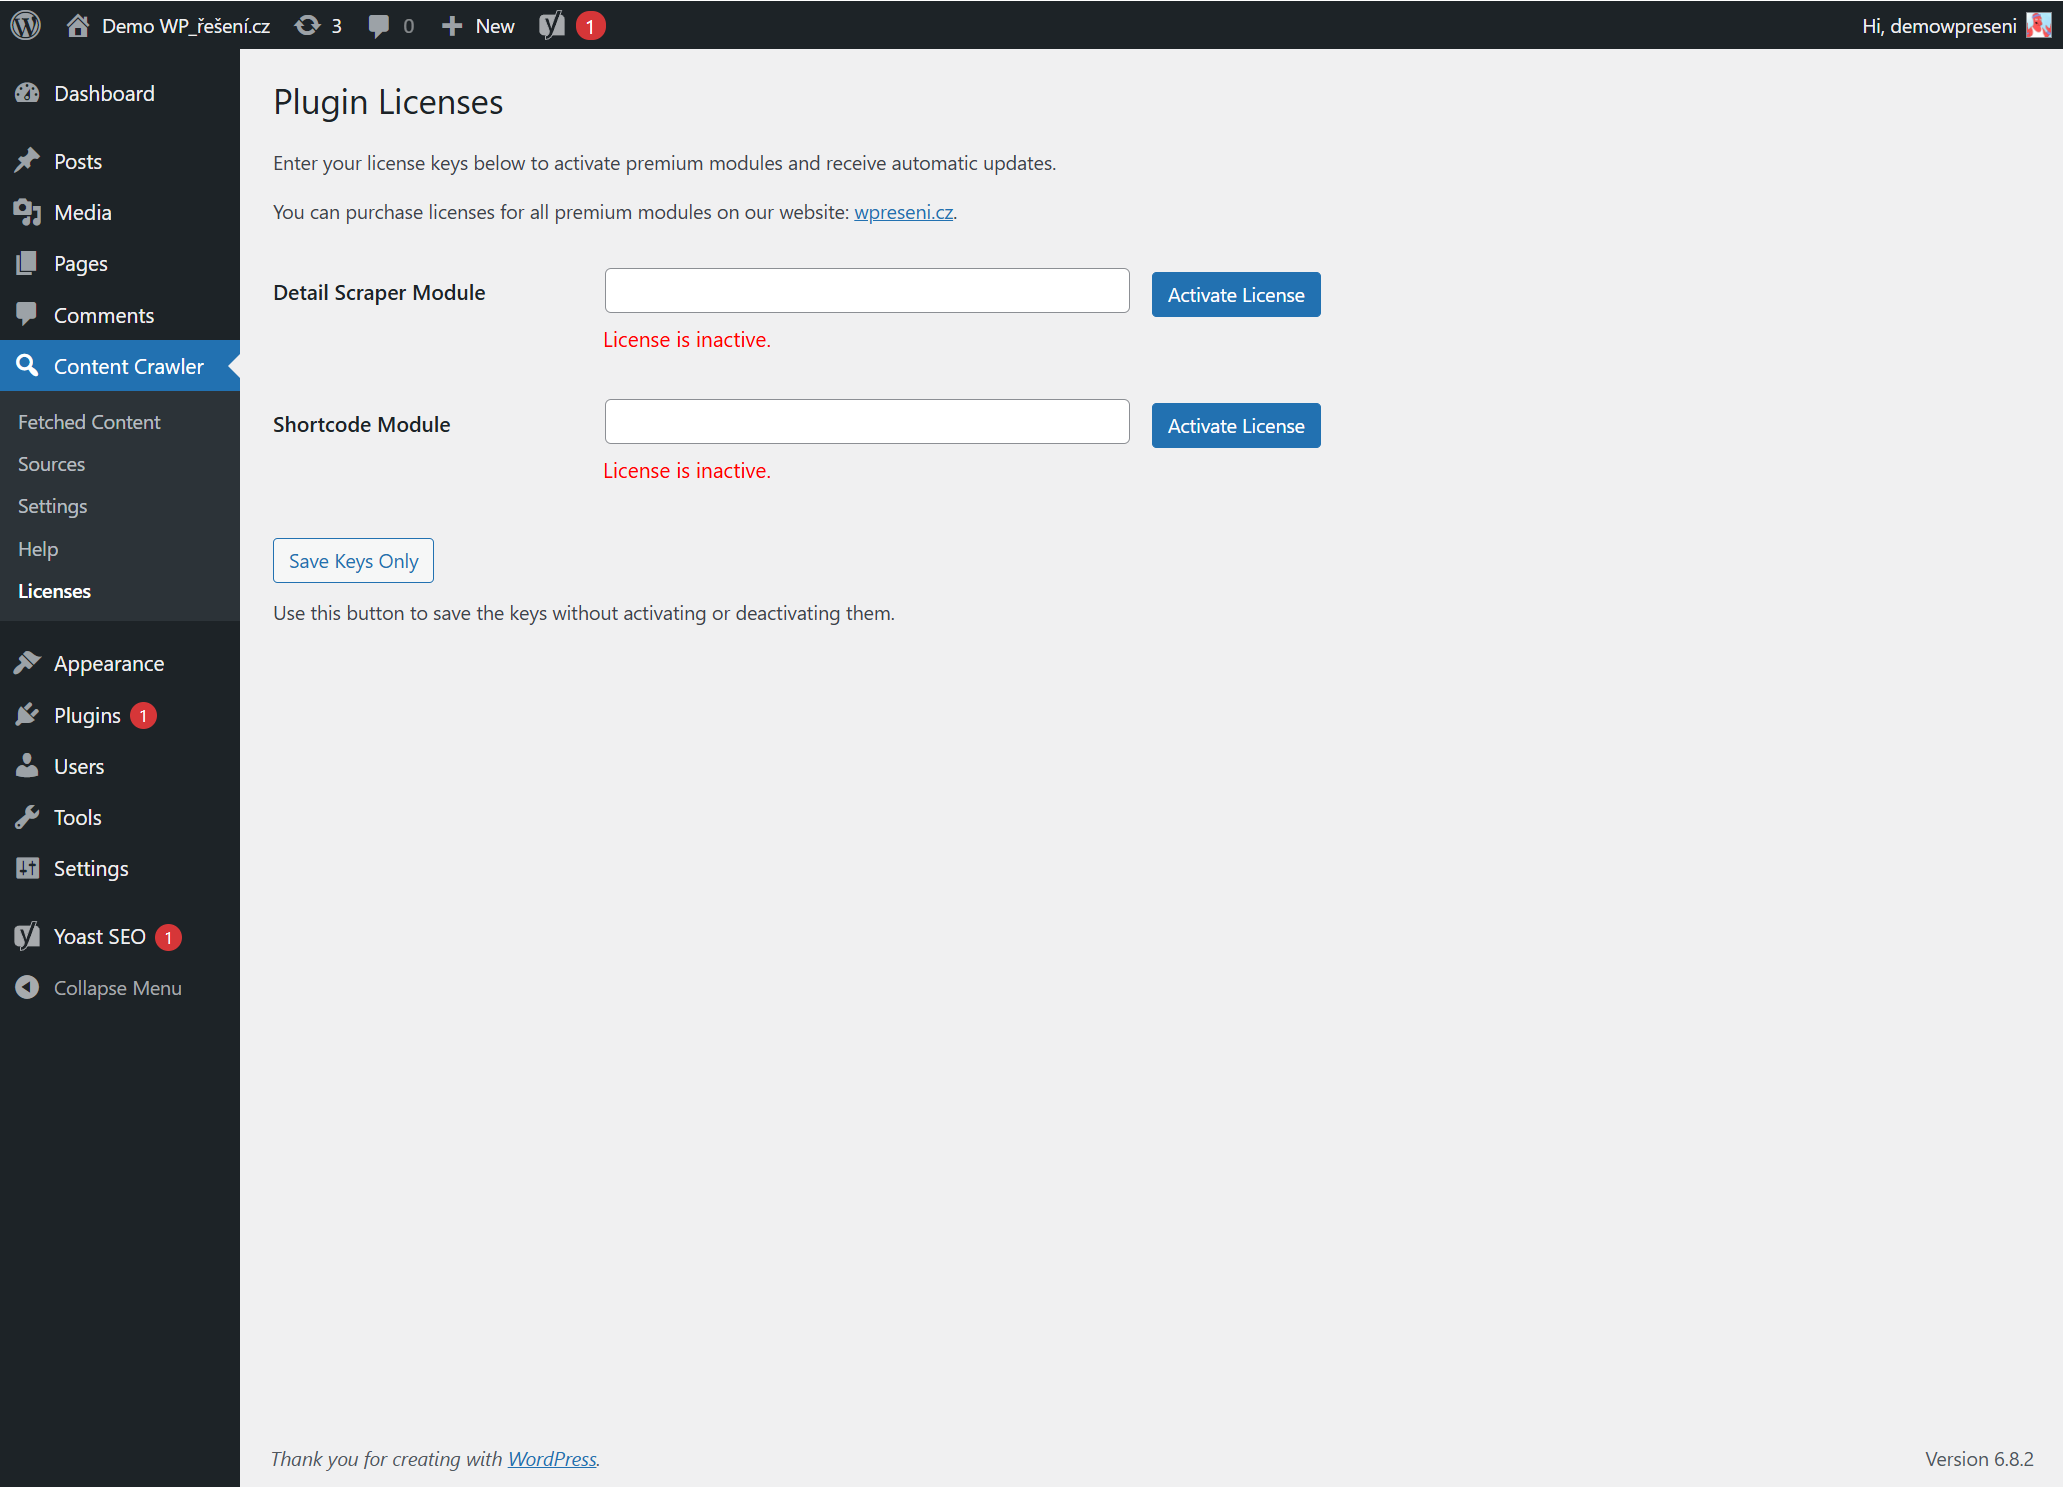
Task: Open the Hi, demowpreseni account menu
Action: point(1938,25)
